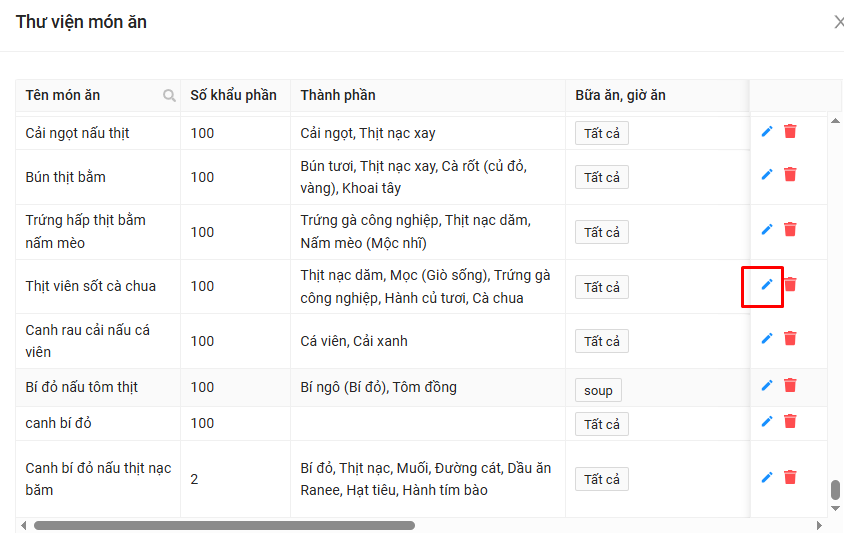Open search in Tên món ăn column header

point(170,96)
